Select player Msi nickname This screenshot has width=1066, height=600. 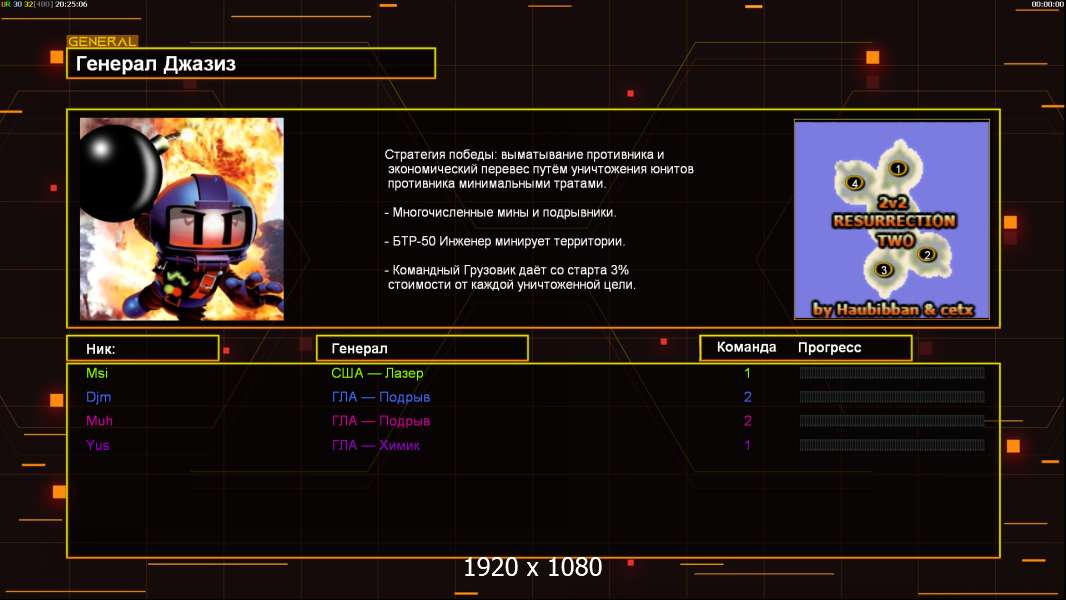97,373
